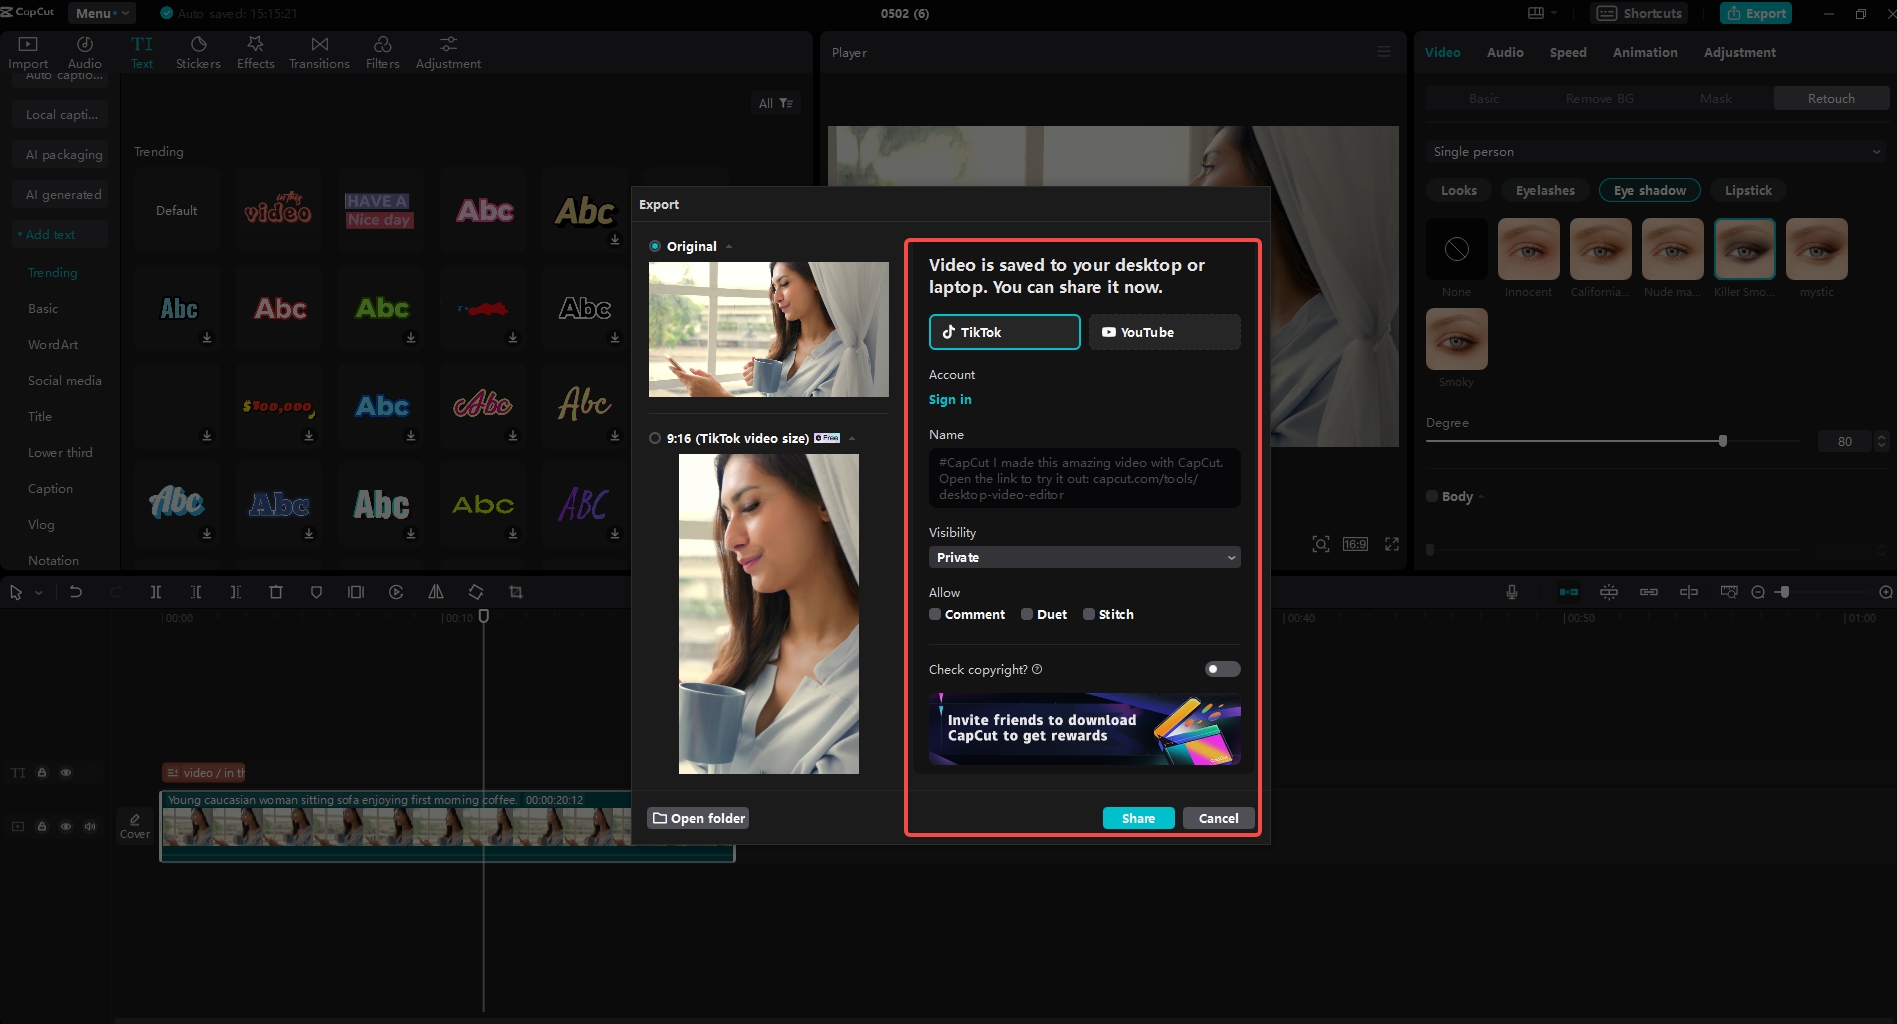Click the Share button
Viewport: 1897px width, 1024px height.
(x=1138, y=818)
